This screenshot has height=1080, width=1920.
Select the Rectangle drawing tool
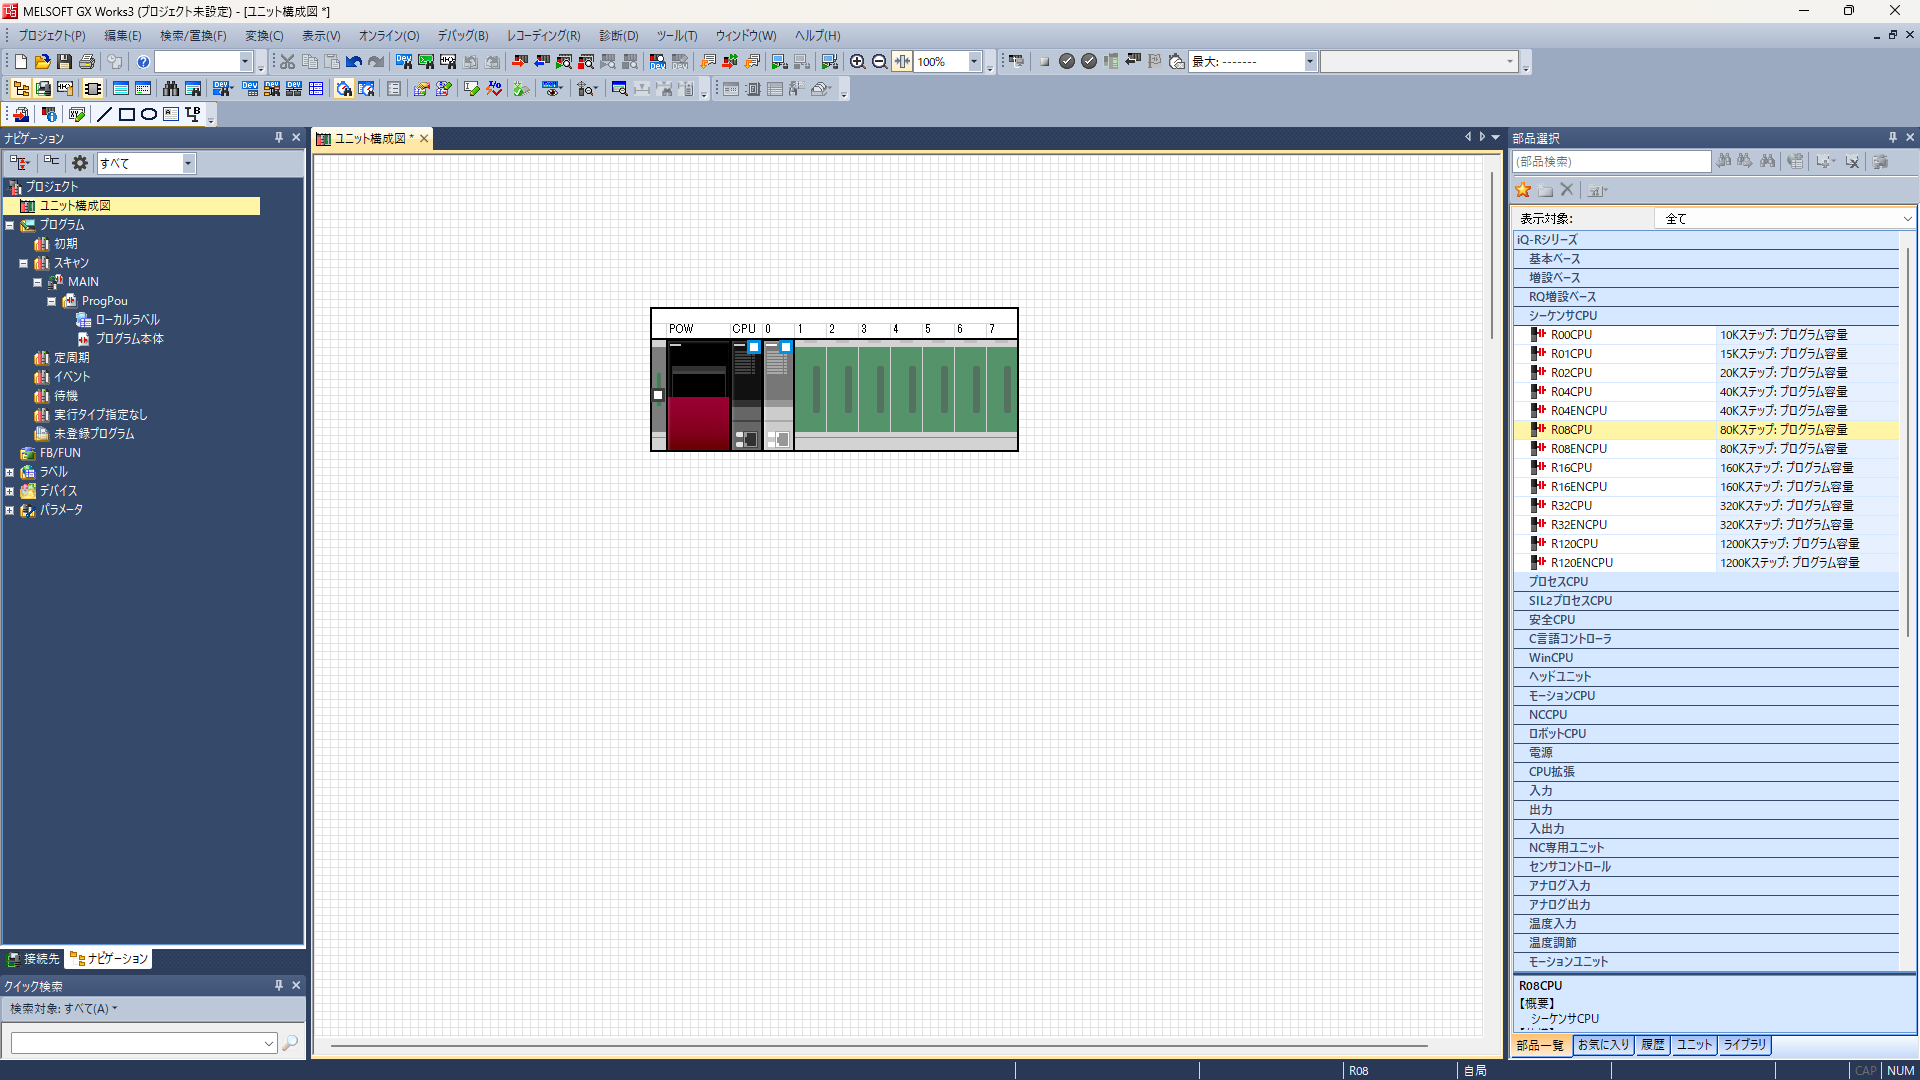pos(126,115)
